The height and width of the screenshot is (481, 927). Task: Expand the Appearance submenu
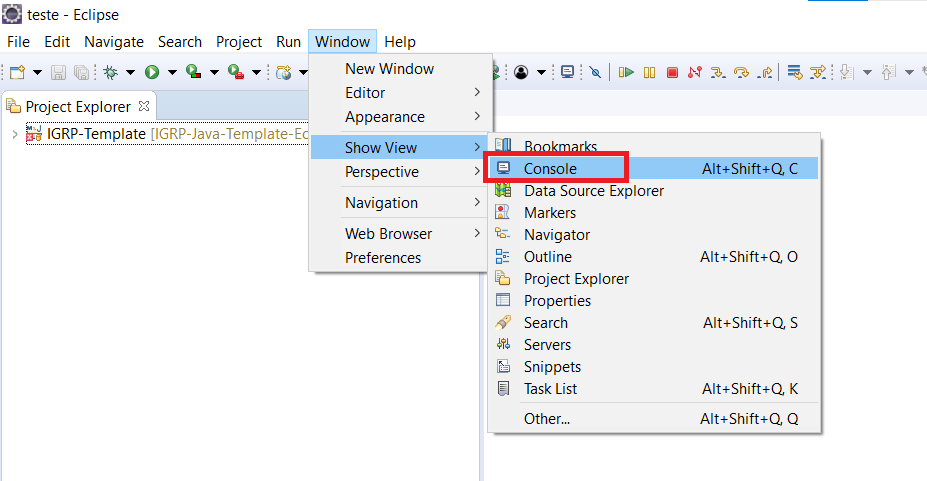(400, 117)
